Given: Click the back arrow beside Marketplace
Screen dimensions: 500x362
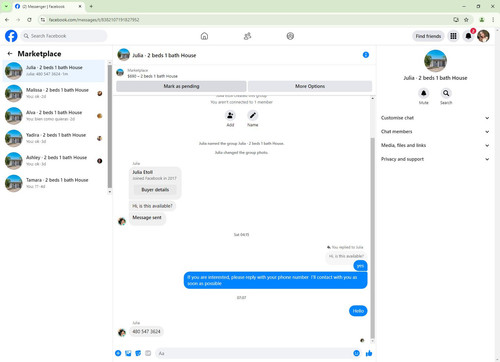Looking at the screenshot, I should tap(10, 53).
